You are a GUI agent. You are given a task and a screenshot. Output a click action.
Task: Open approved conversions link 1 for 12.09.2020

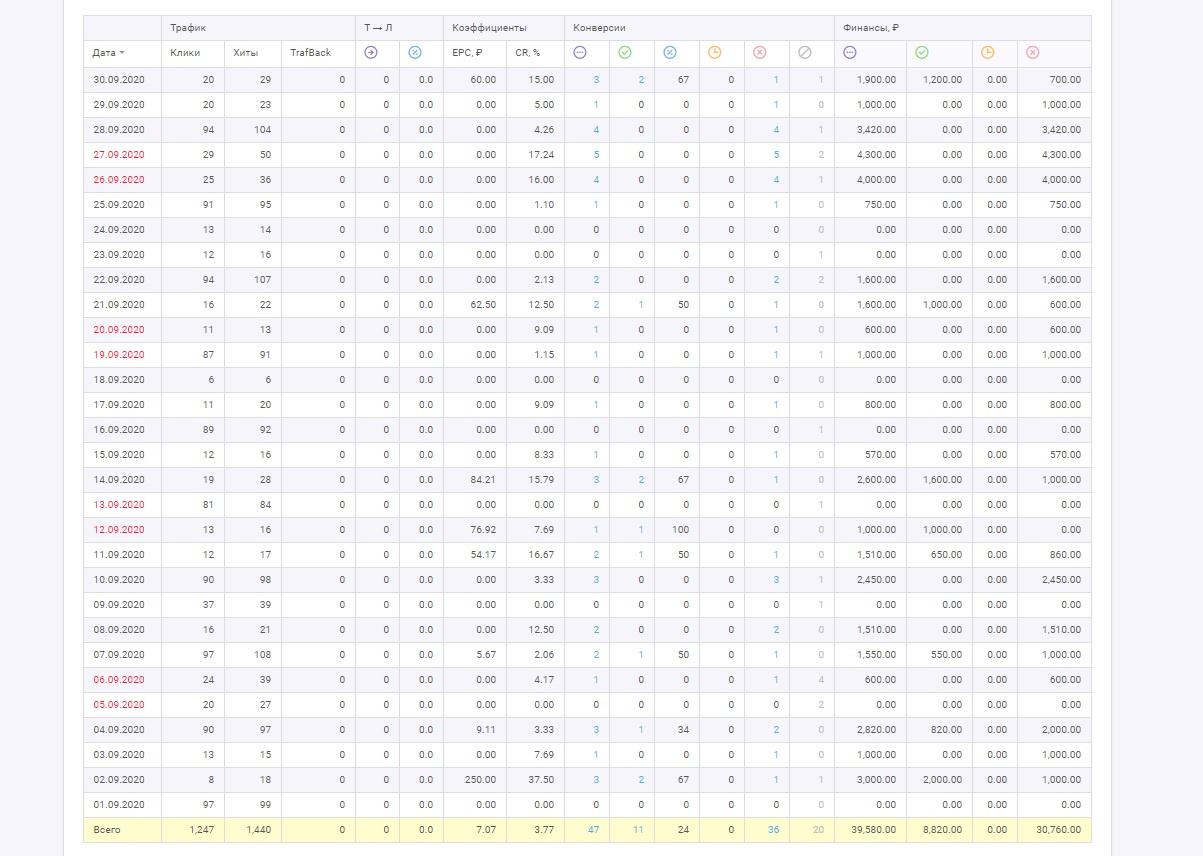click(x=641, y=529)
